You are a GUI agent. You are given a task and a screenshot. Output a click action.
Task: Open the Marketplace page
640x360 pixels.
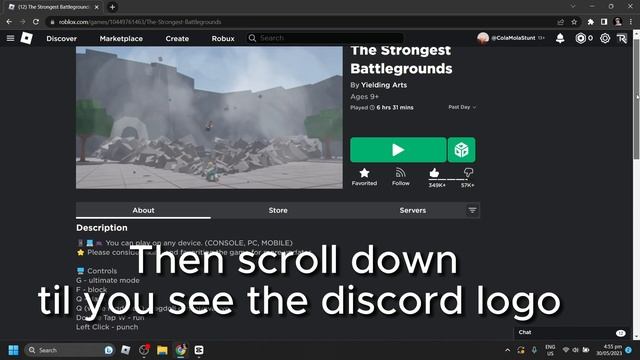click(x=121, y=38)
